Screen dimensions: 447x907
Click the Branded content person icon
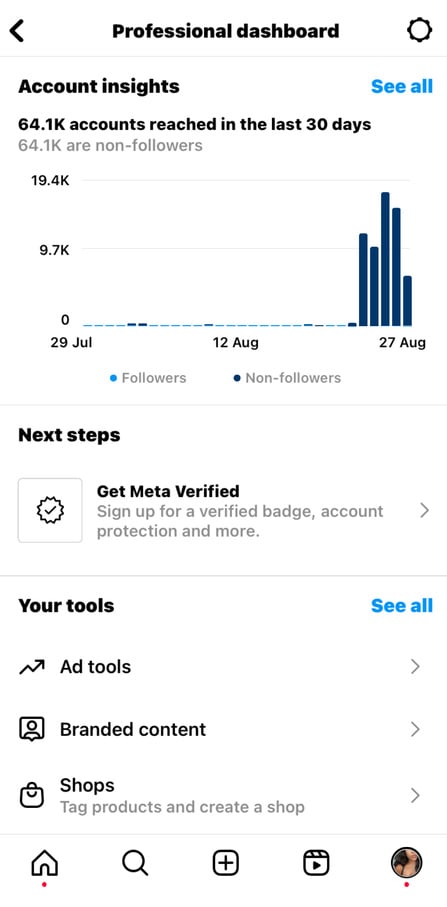(x=32, y=729)
